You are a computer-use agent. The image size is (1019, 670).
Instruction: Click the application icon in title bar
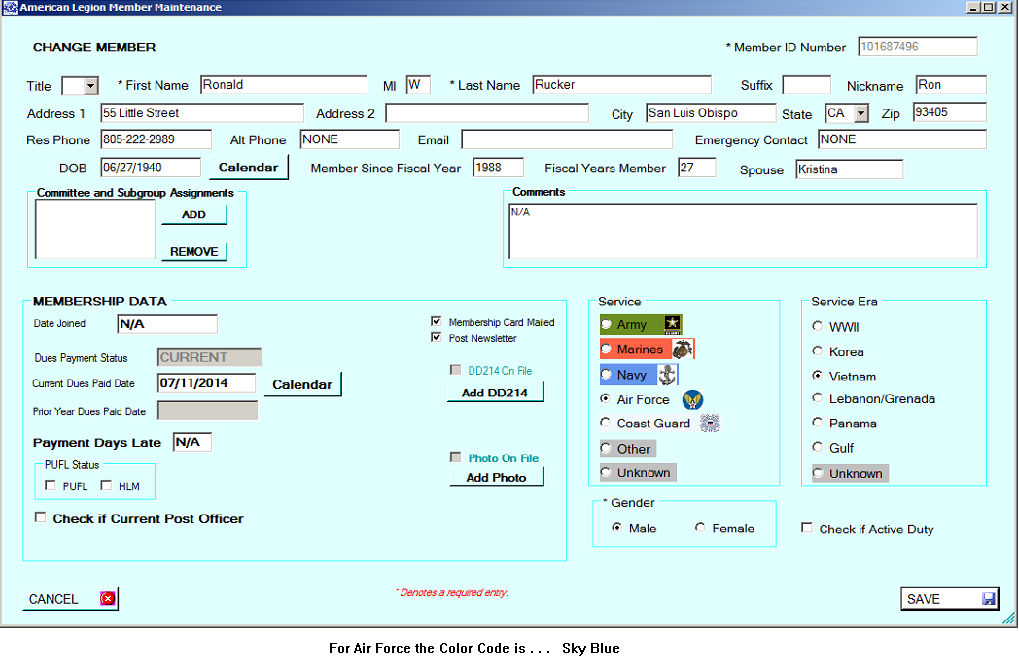[x=10, y=8]
